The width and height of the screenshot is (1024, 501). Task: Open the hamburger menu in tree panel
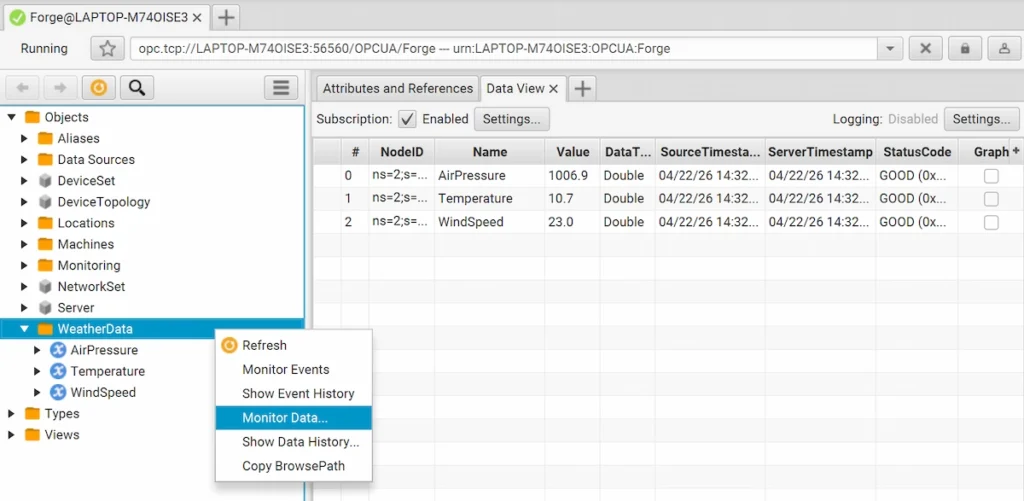(281, 88)
